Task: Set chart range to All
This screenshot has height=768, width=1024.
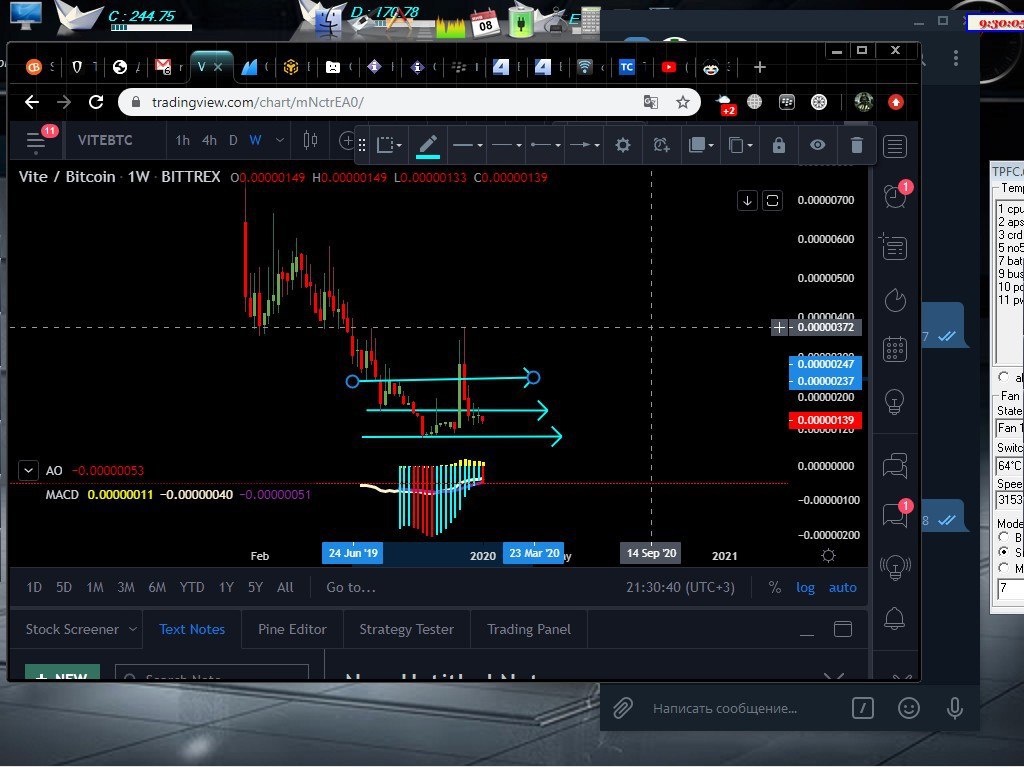Action: [285, 588]
